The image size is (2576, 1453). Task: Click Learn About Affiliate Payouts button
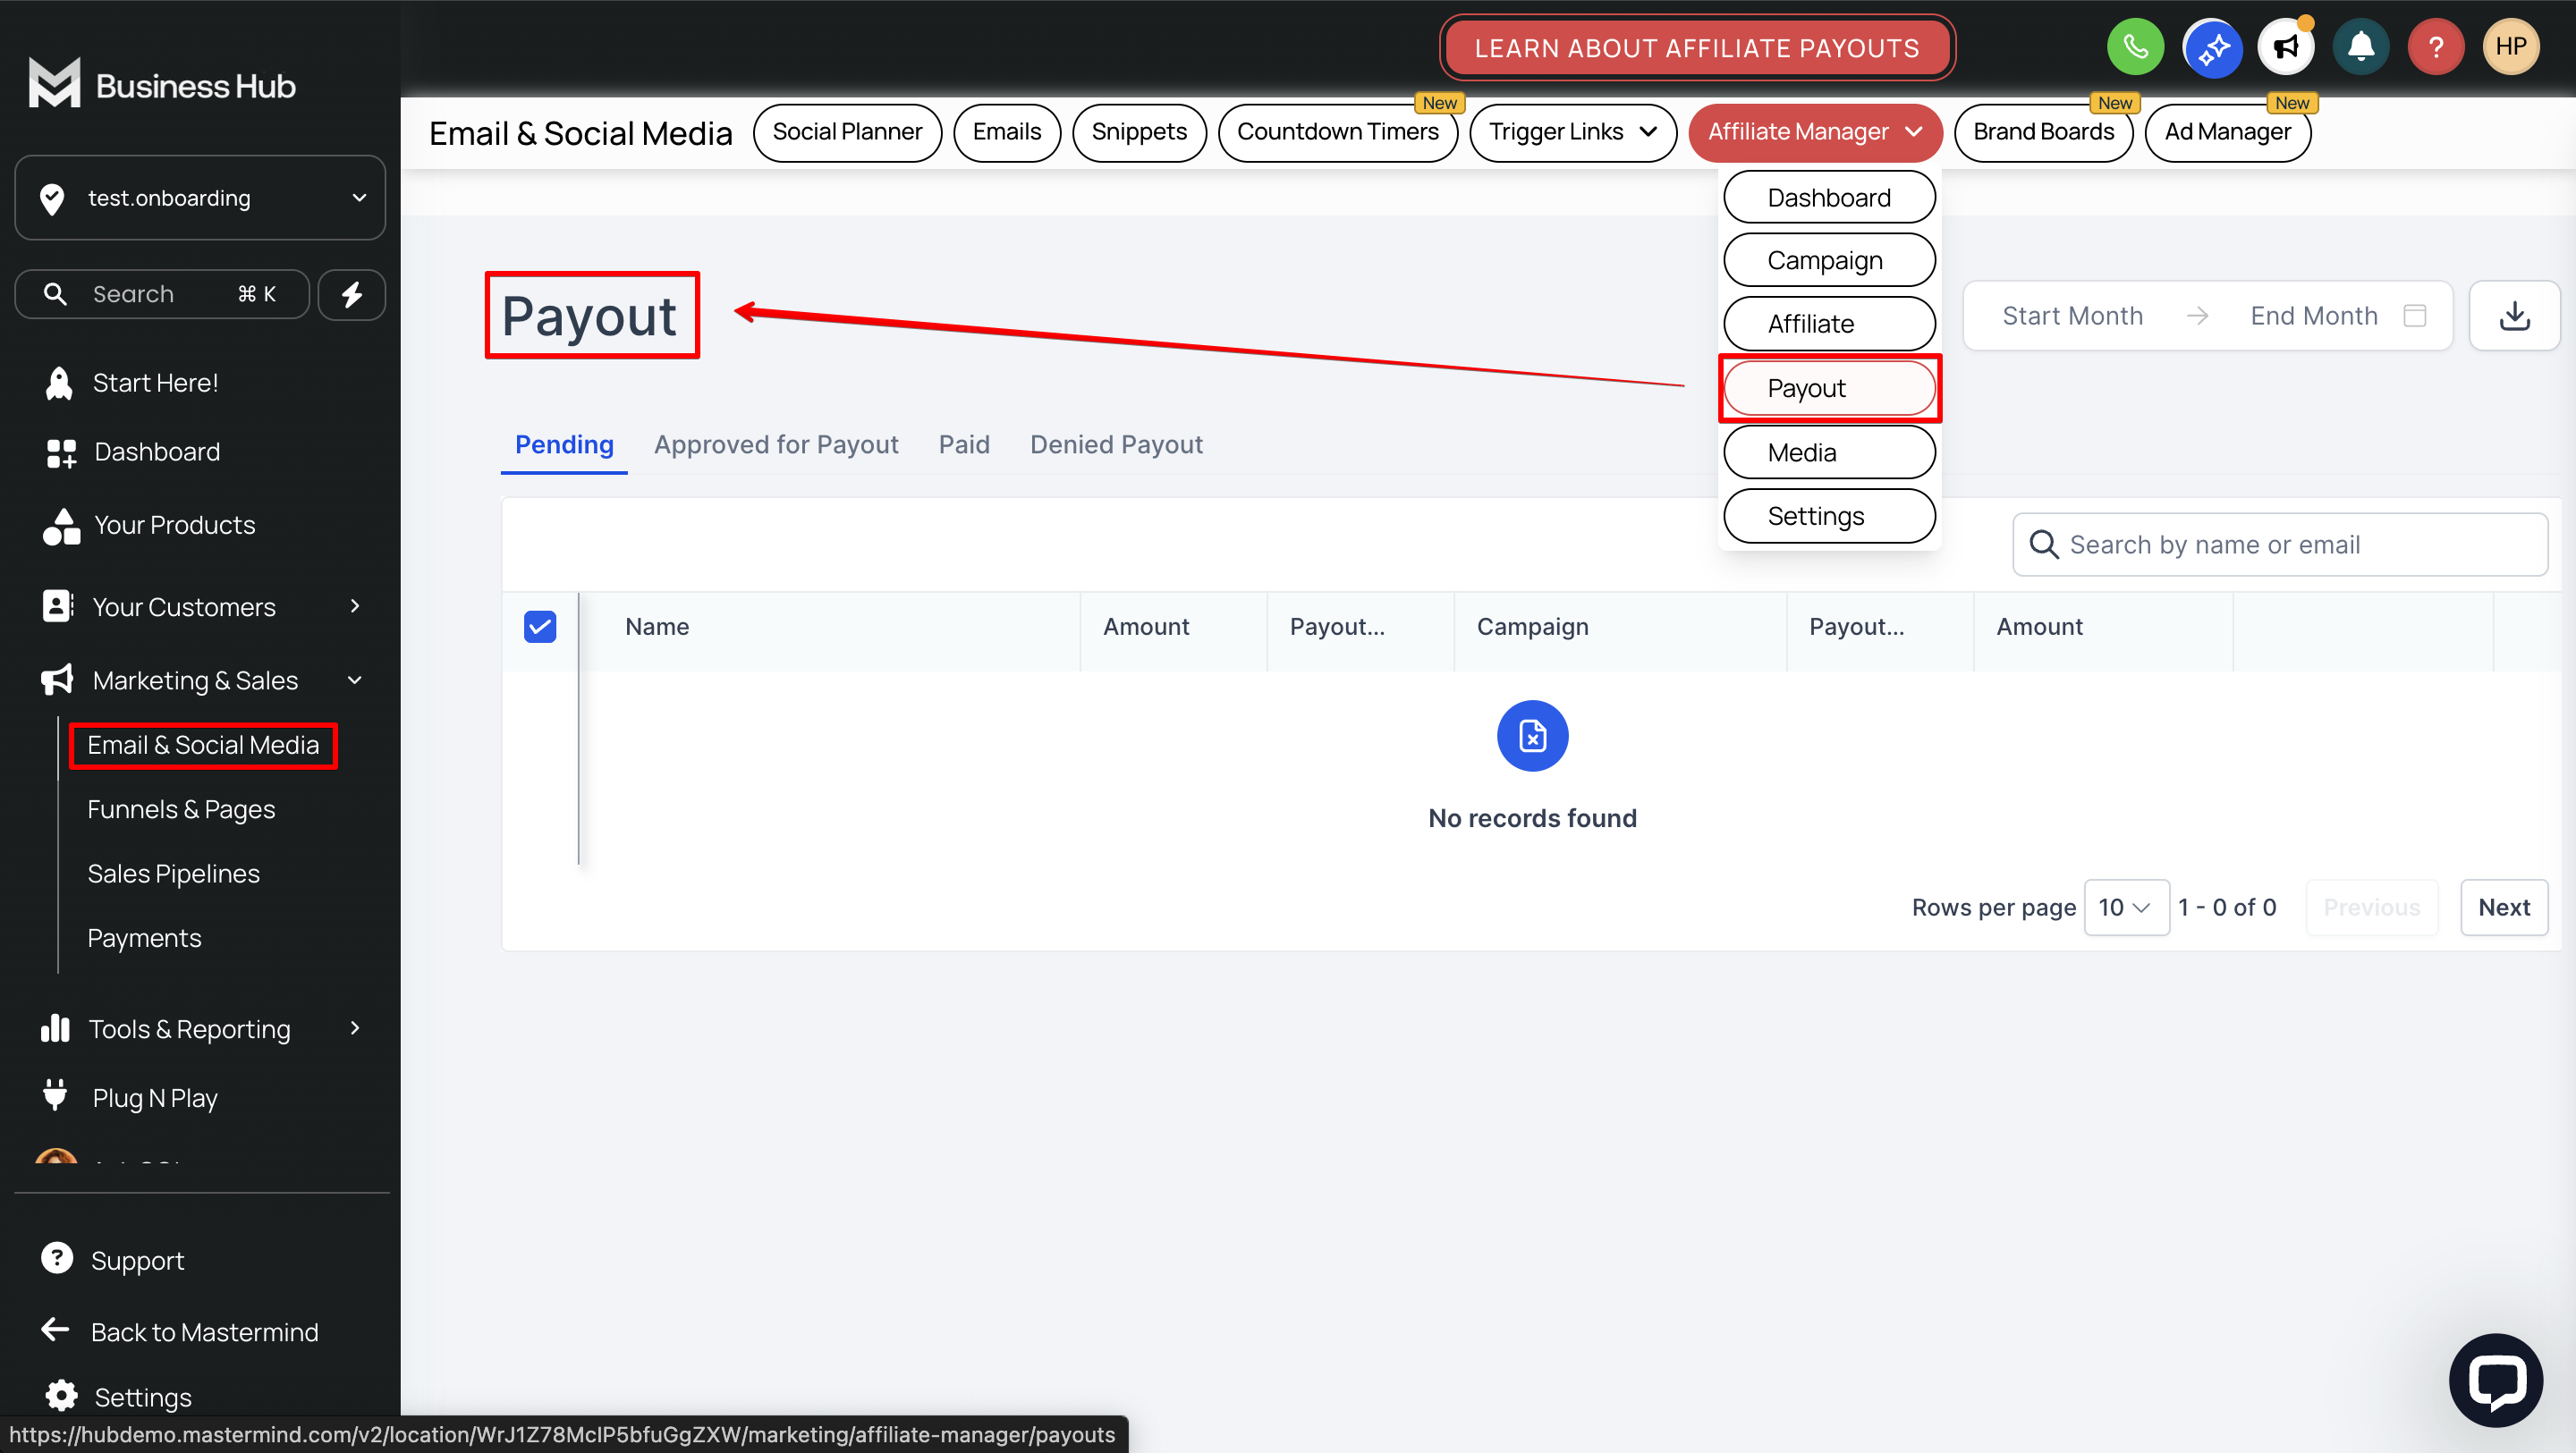tap(1697, 48)
